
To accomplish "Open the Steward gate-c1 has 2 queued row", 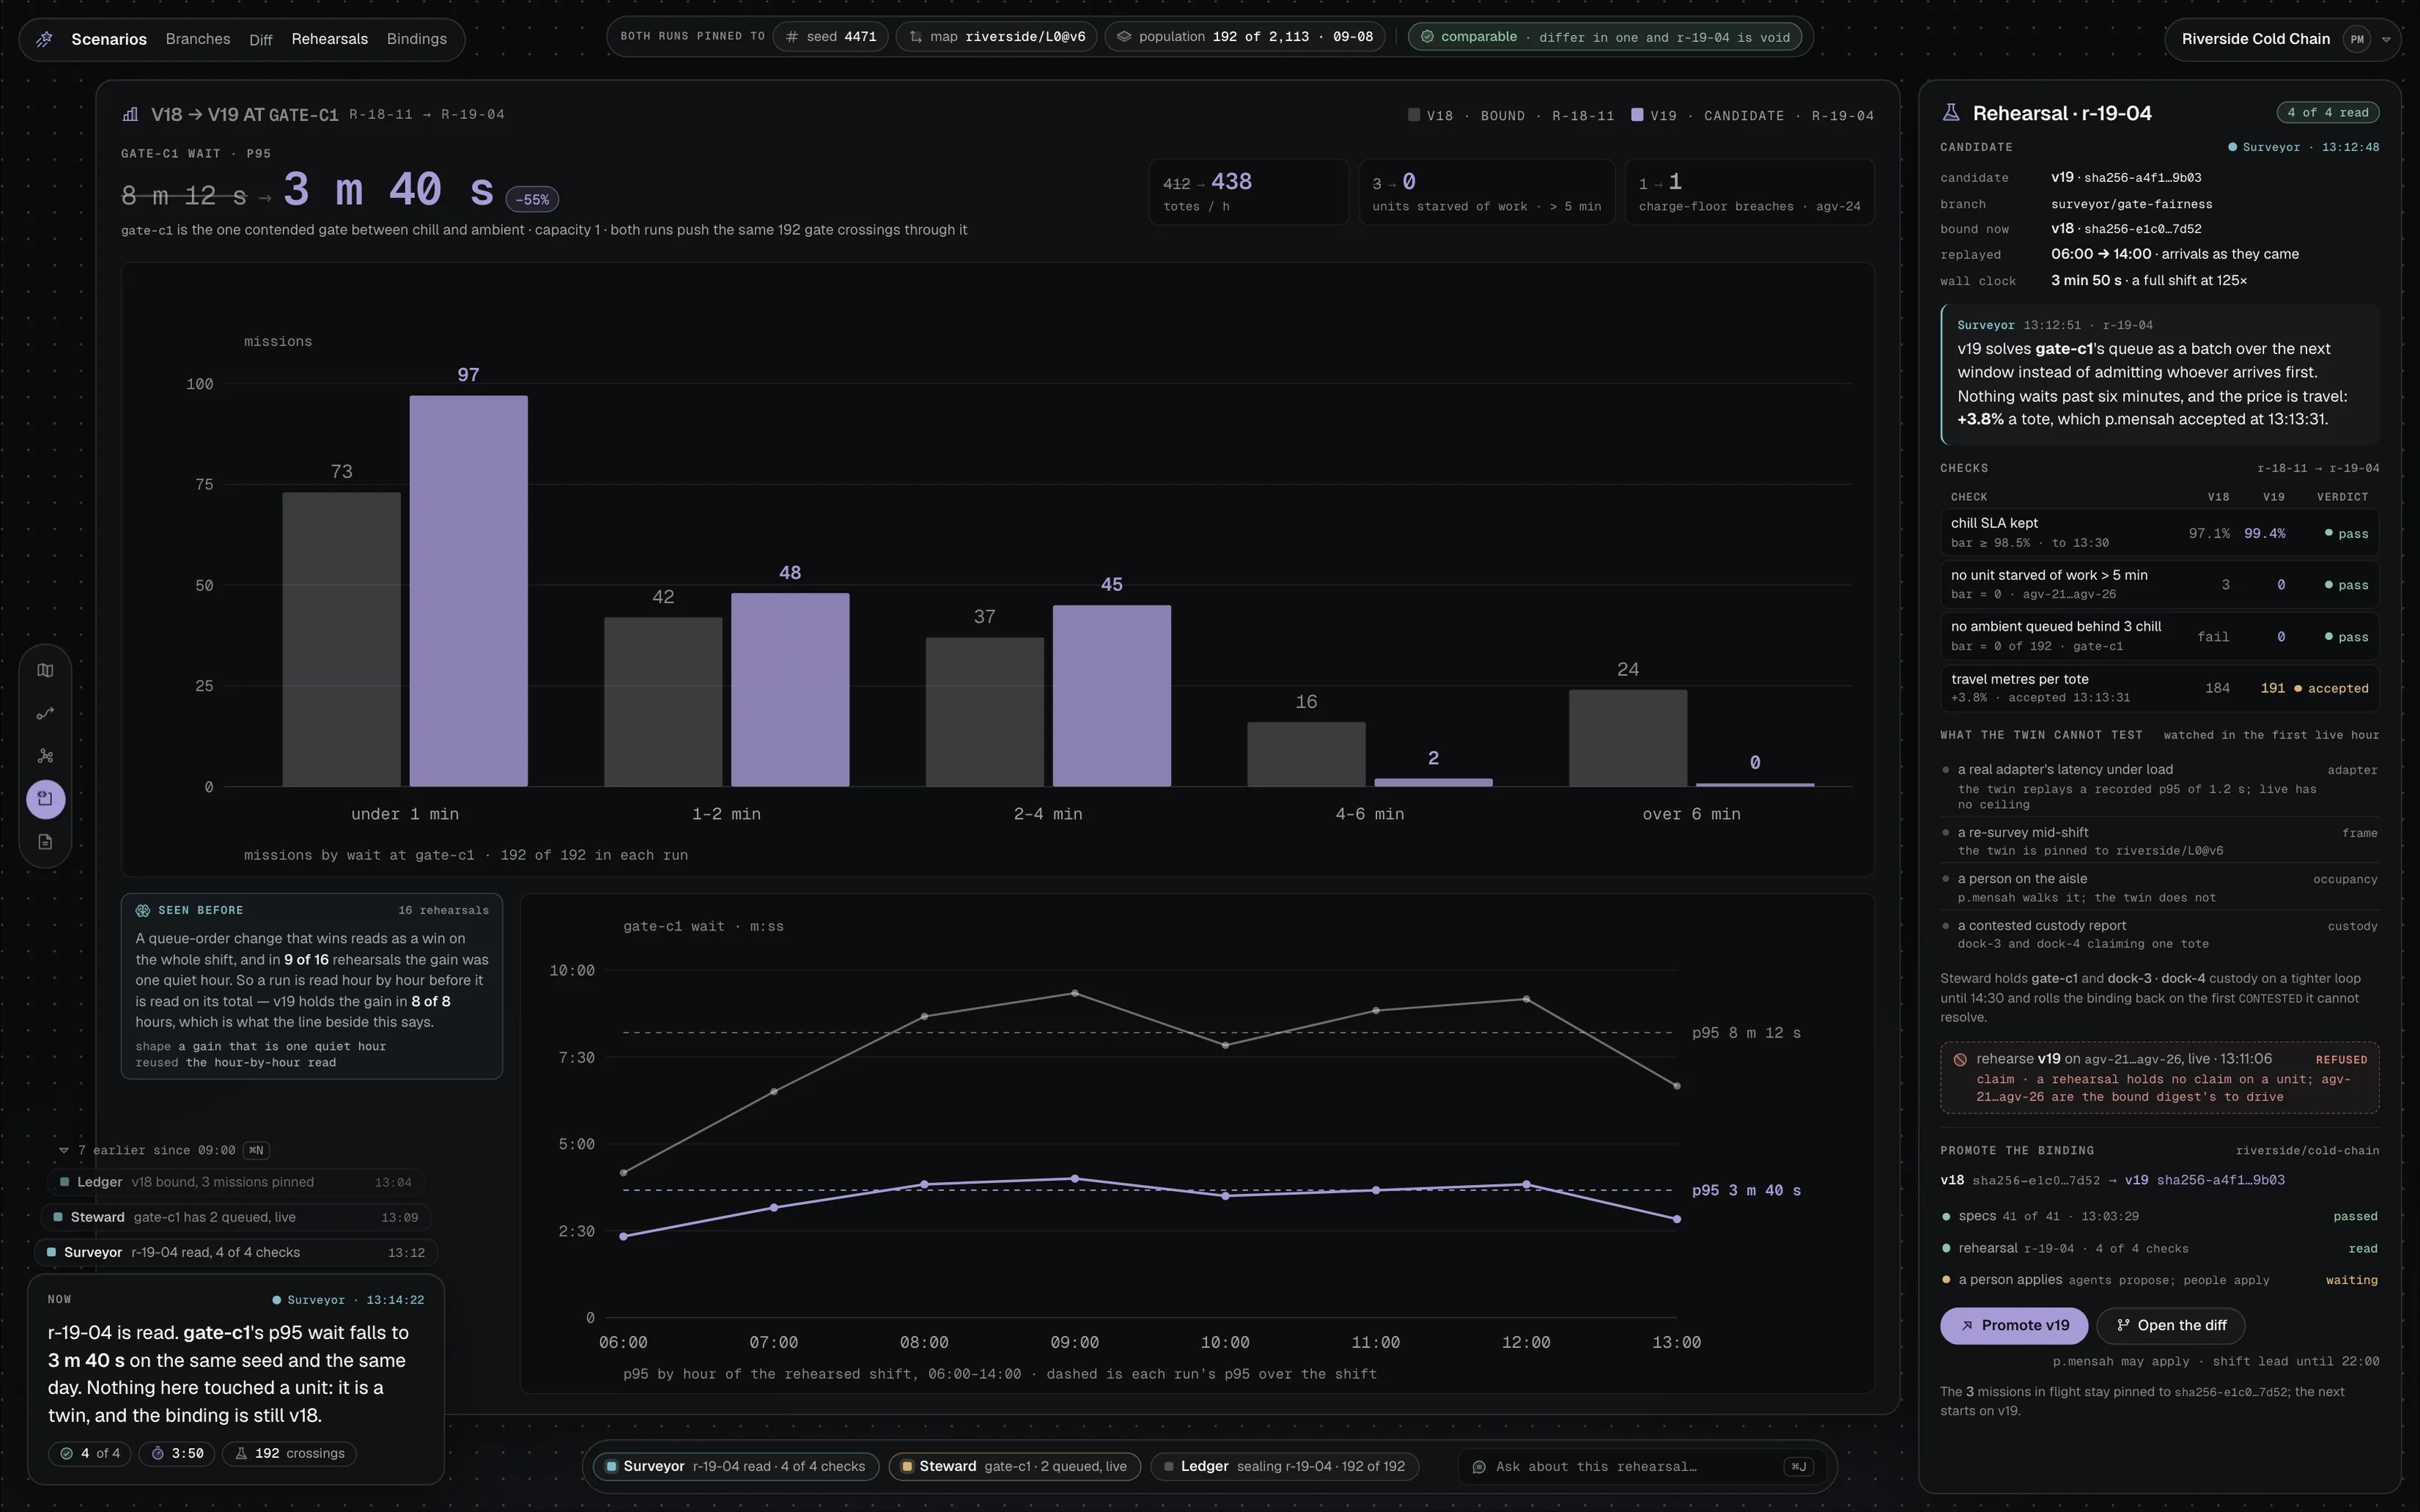I will point(236,1217).
